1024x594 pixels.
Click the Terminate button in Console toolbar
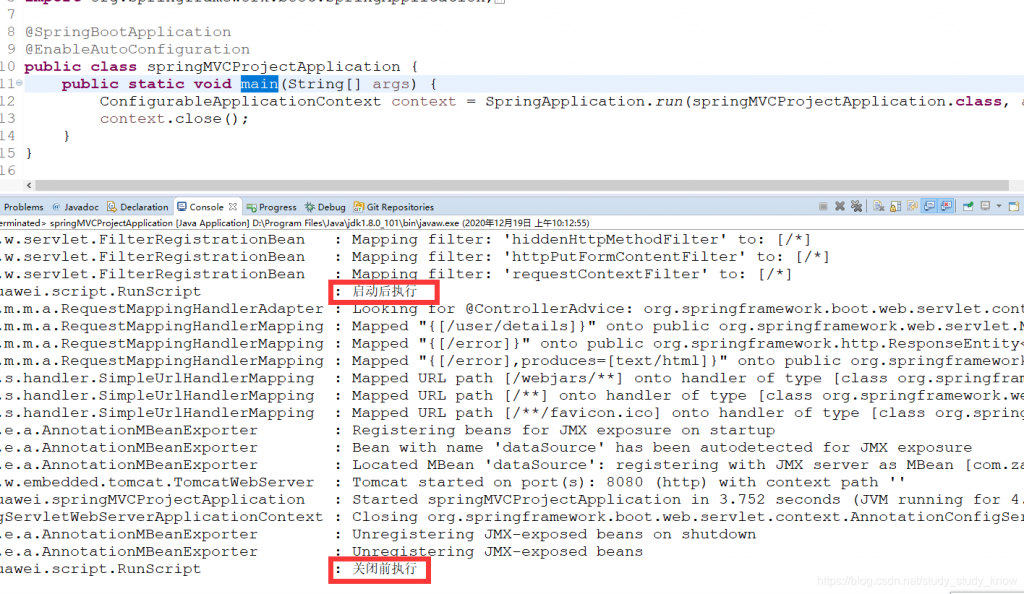click(822, 206)
